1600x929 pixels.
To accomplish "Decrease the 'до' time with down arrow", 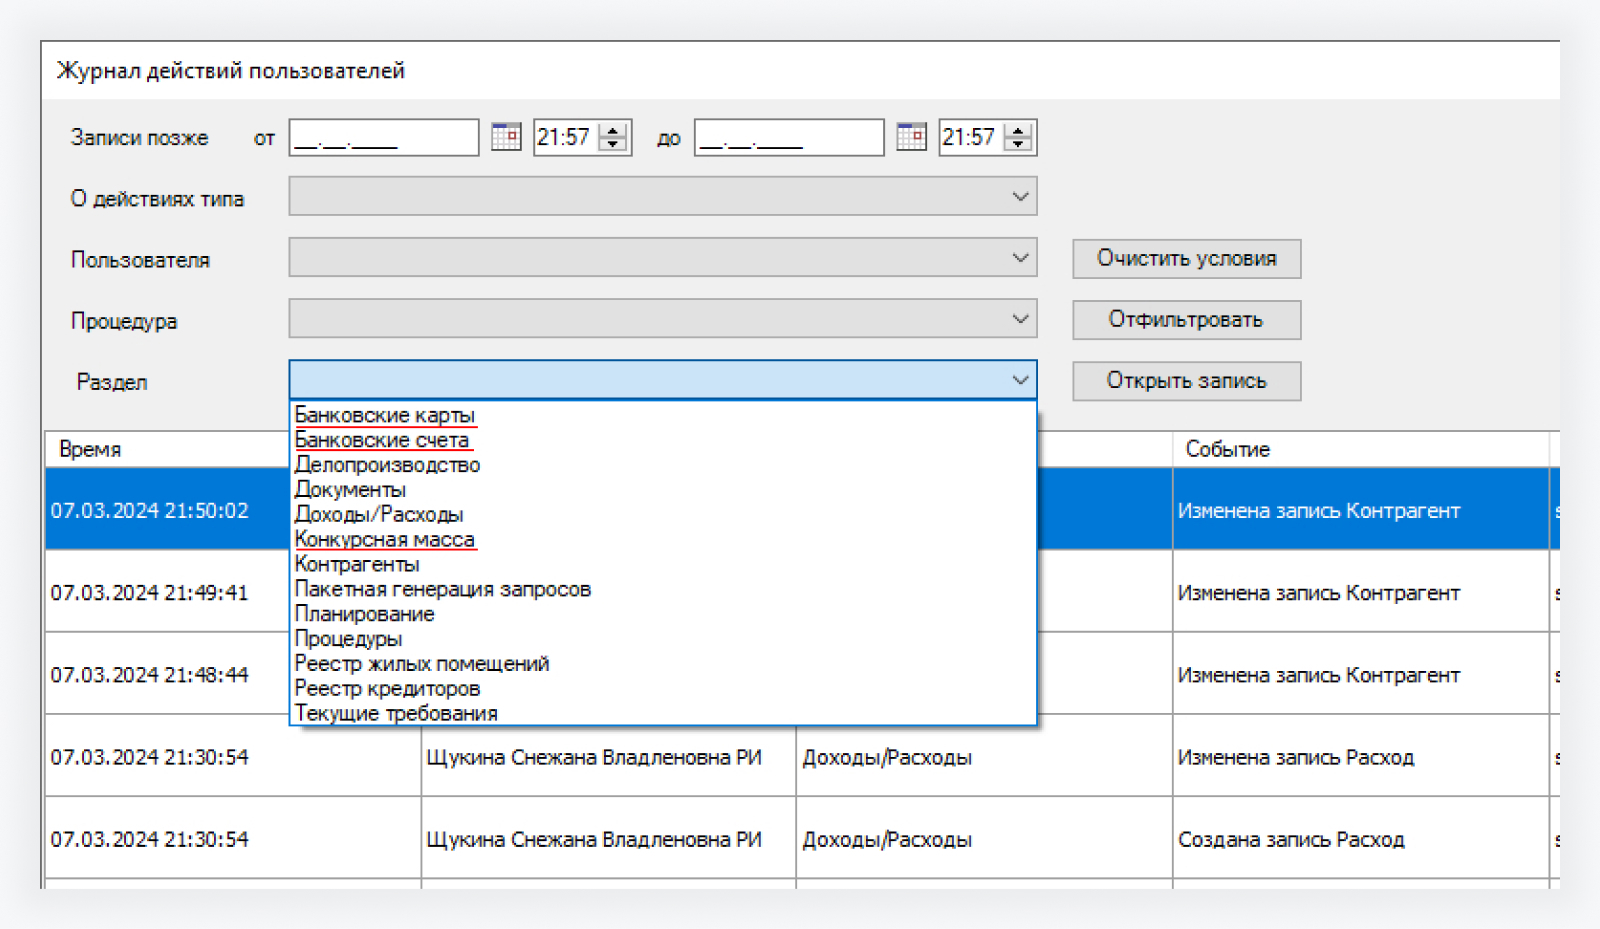I will 1018,144.
